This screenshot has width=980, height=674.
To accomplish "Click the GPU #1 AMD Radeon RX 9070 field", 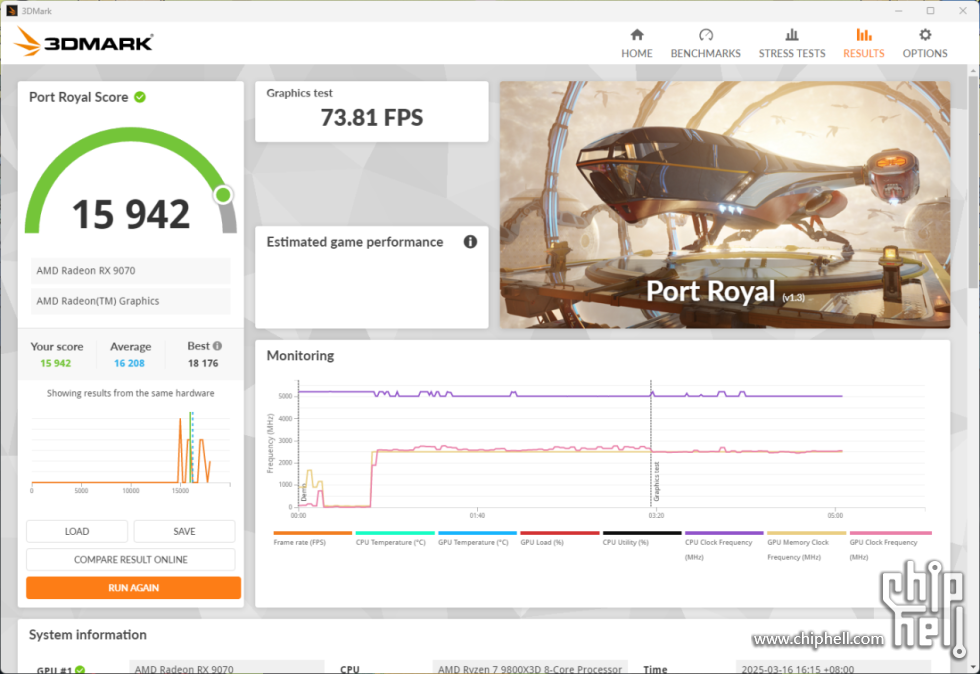I will [x=226, y=668].
